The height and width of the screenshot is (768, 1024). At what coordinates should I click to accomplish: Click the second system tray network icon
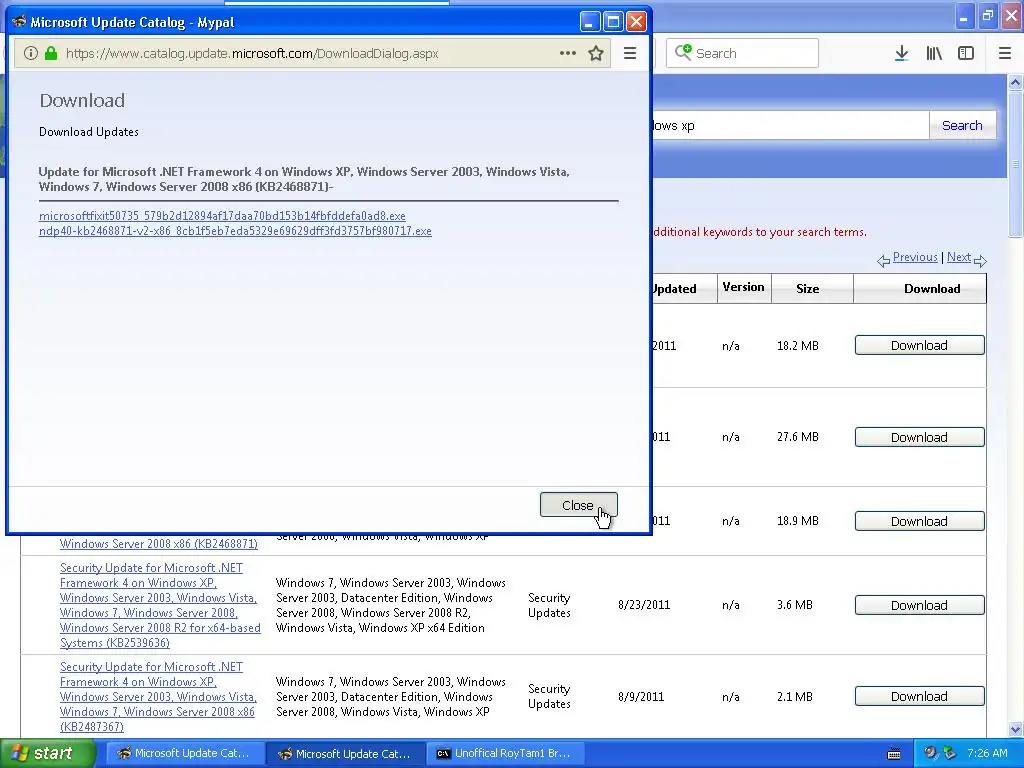949,753
